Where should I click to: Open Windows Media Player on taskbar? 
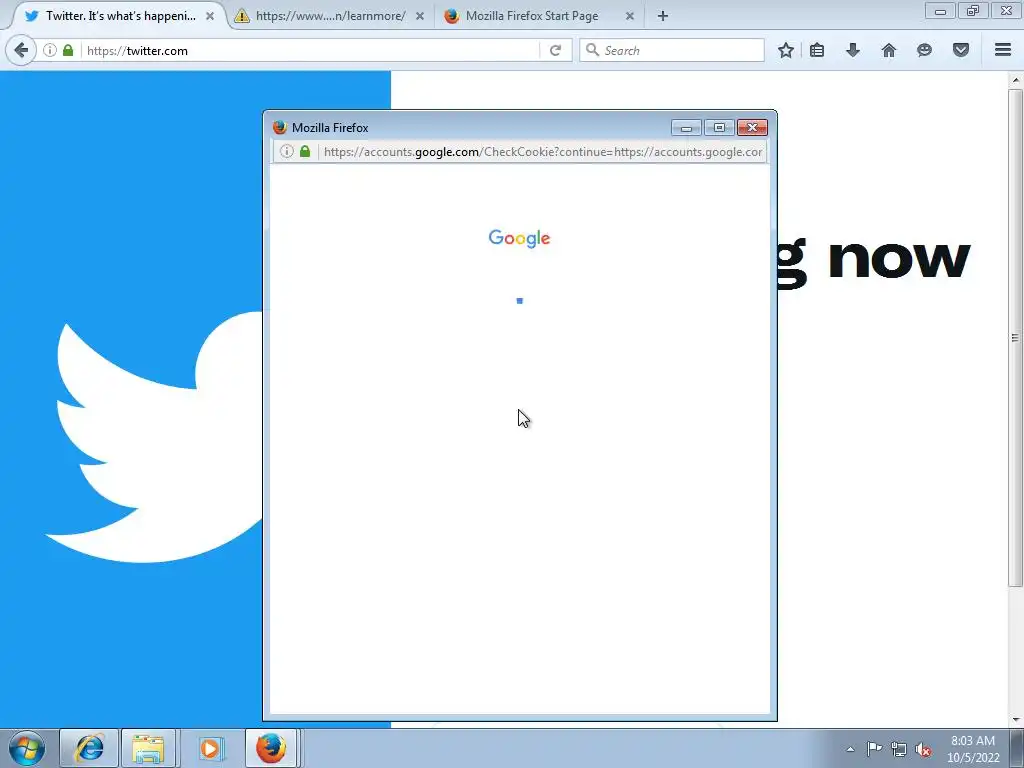pos(210,748)
